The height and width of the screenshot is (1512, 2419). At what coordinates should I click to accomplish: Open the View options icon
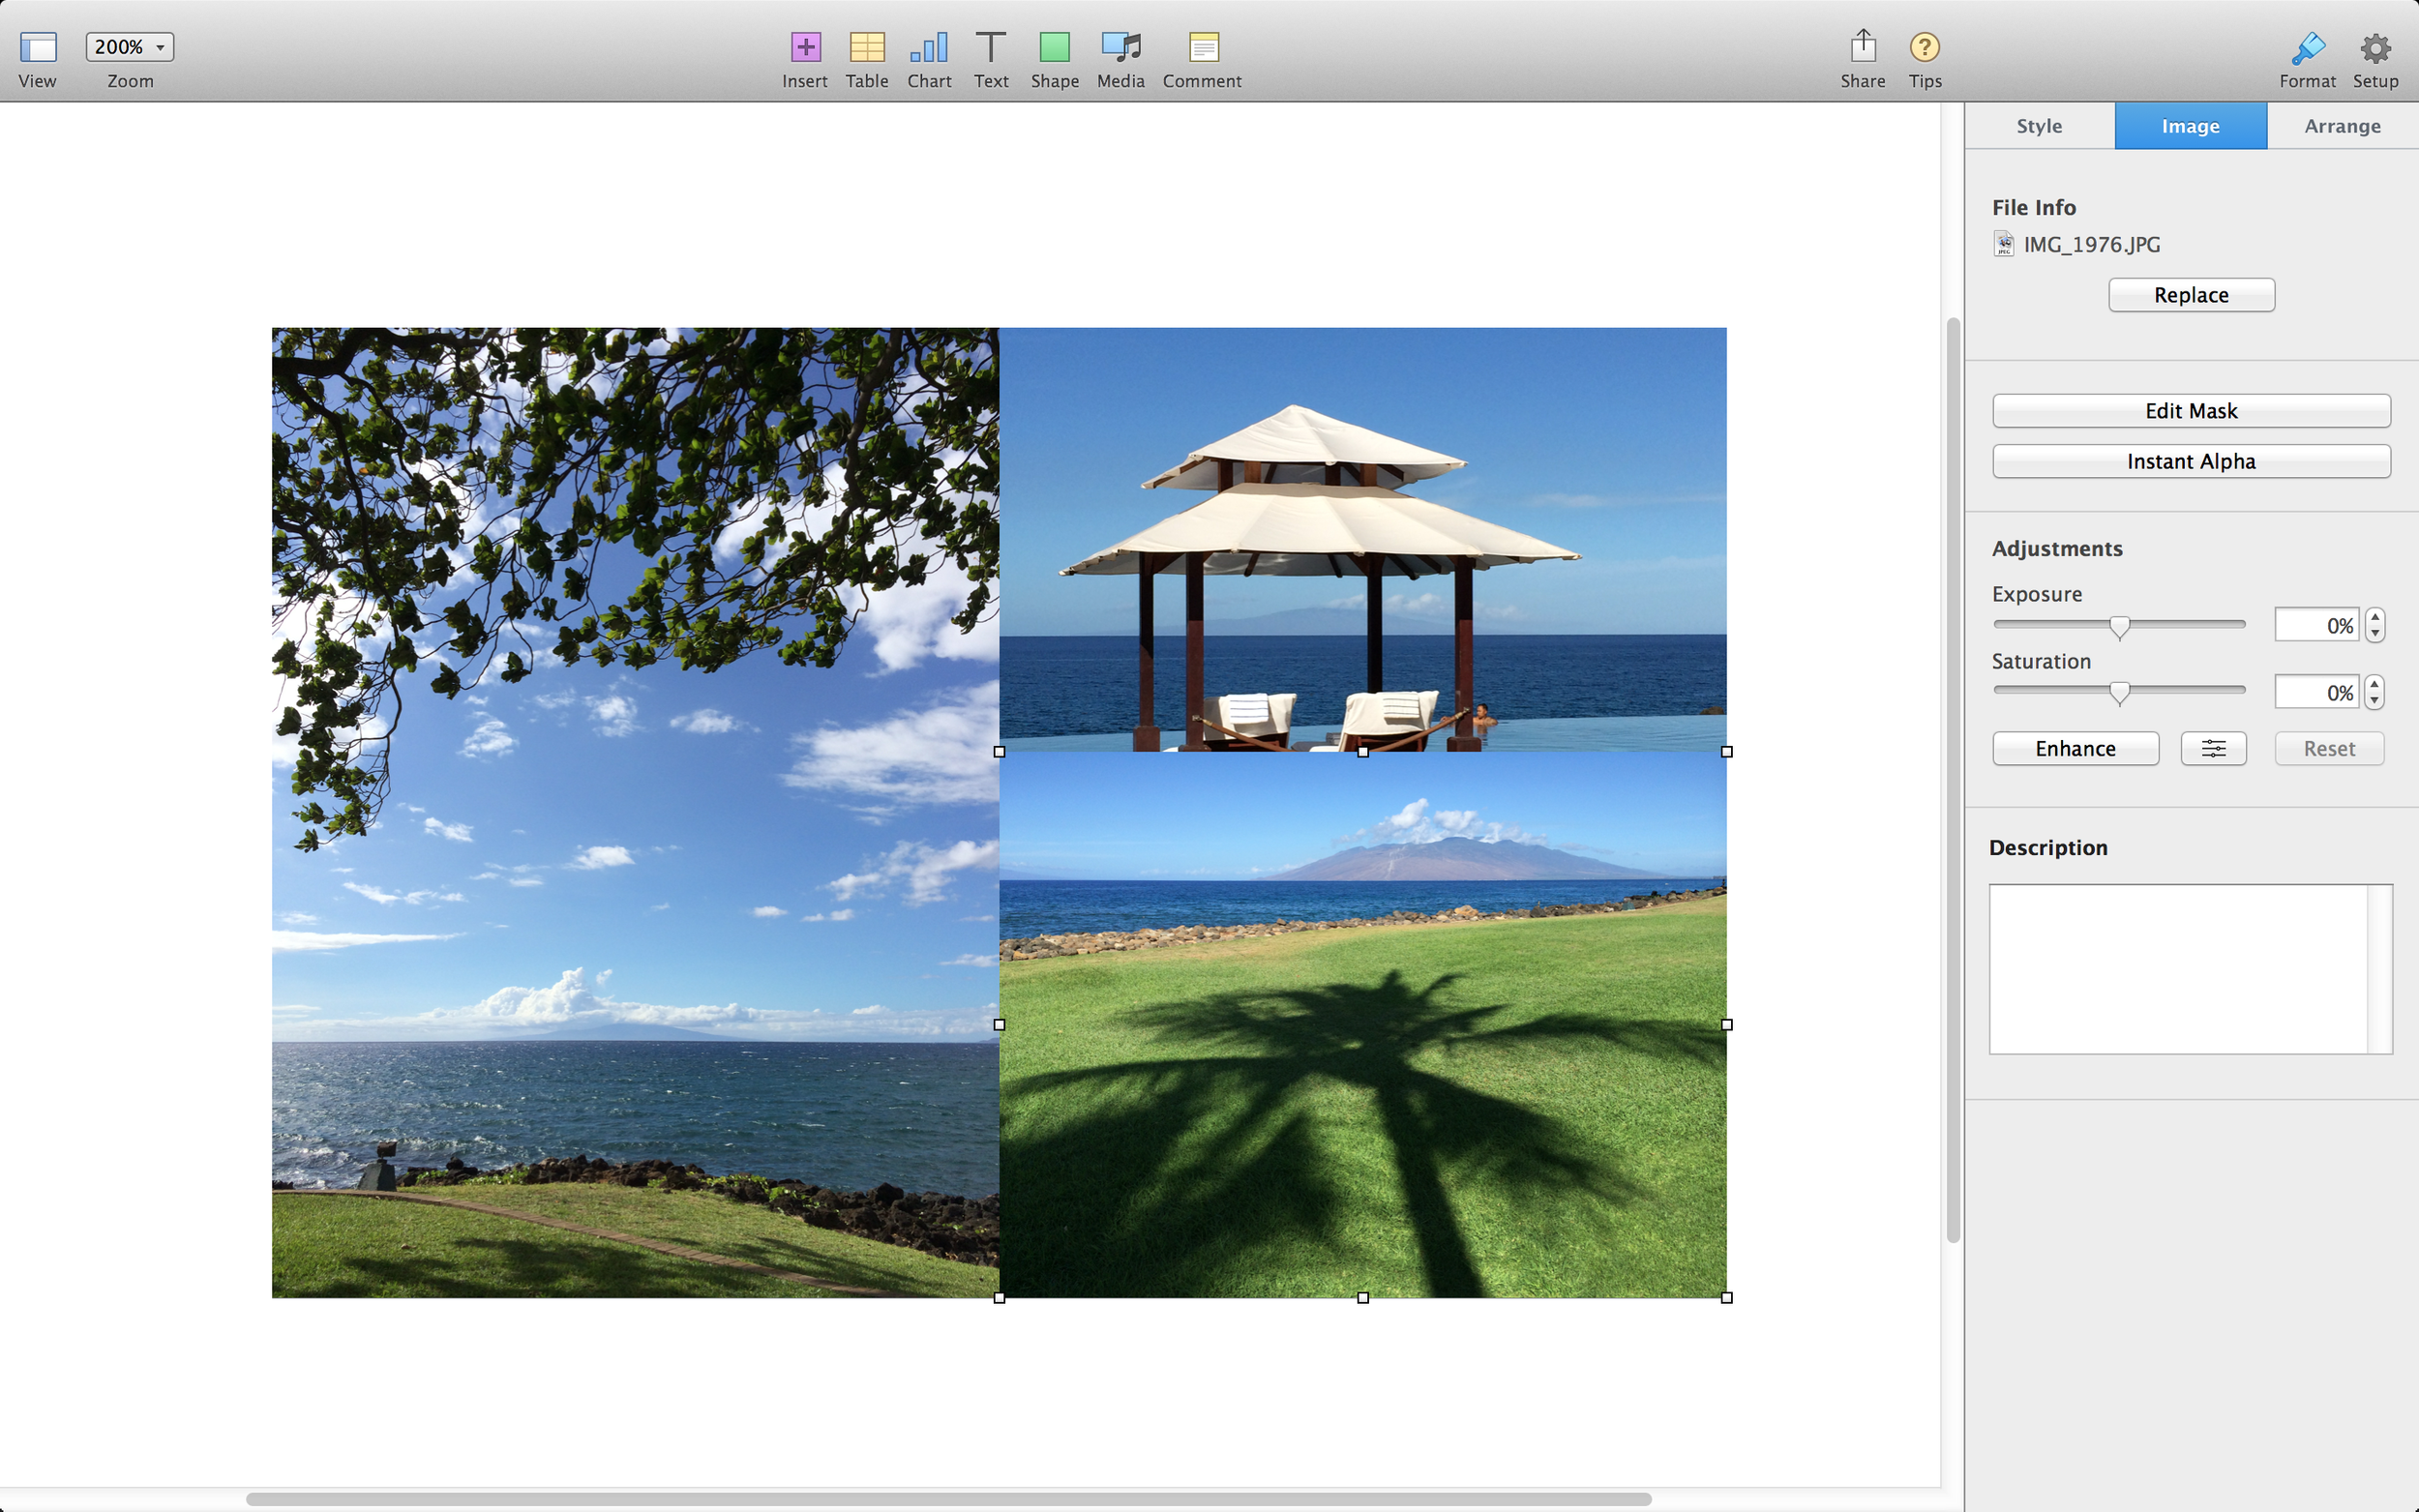click(38, 47)
